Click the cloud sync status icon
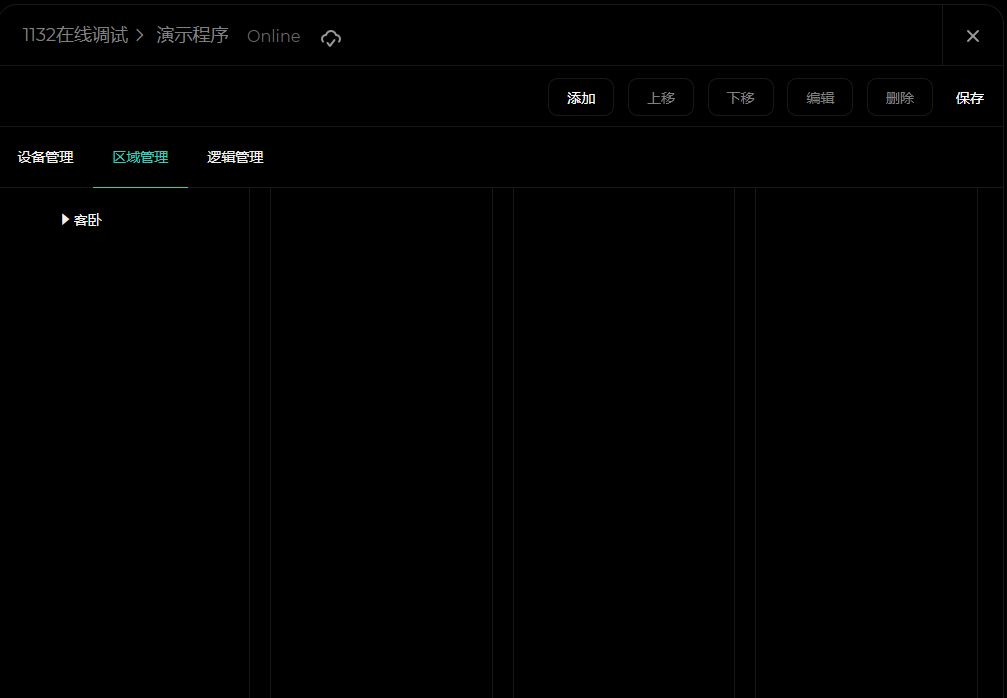Viewport: 1007px width, 698px height. [x=331, y=38]
